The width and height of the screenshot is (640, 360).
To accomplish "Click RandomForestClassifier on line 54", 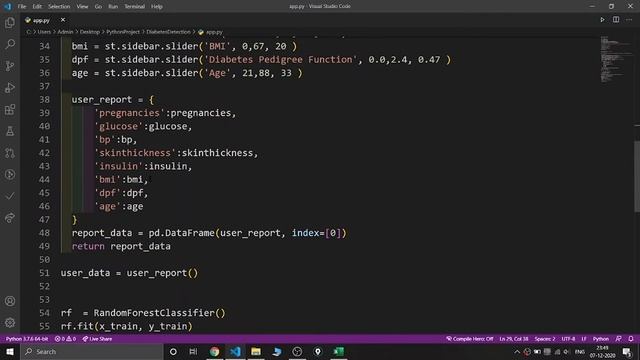I will (x=154, y=313).
